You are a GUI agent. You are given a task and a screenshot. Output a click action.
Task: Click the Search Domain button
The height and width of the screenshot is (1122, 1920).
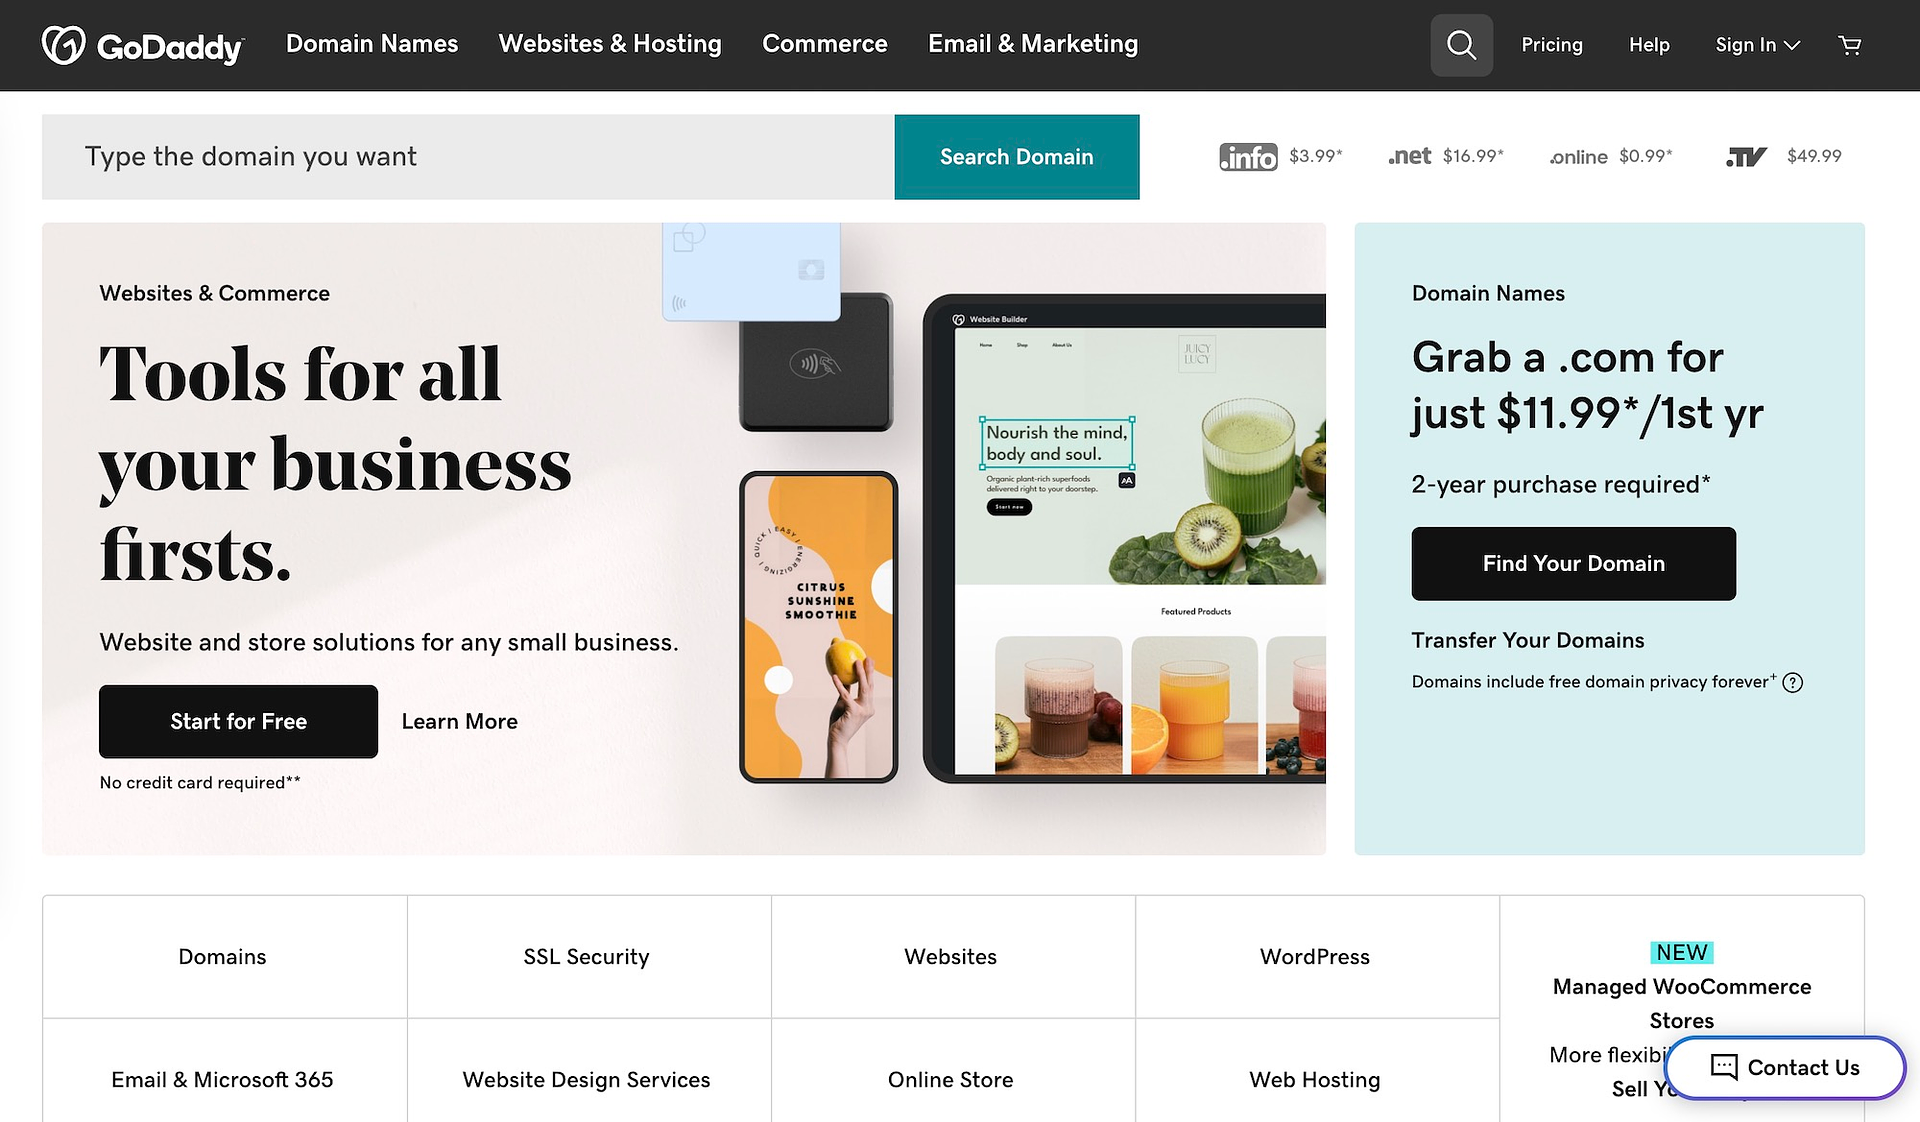1016,156
